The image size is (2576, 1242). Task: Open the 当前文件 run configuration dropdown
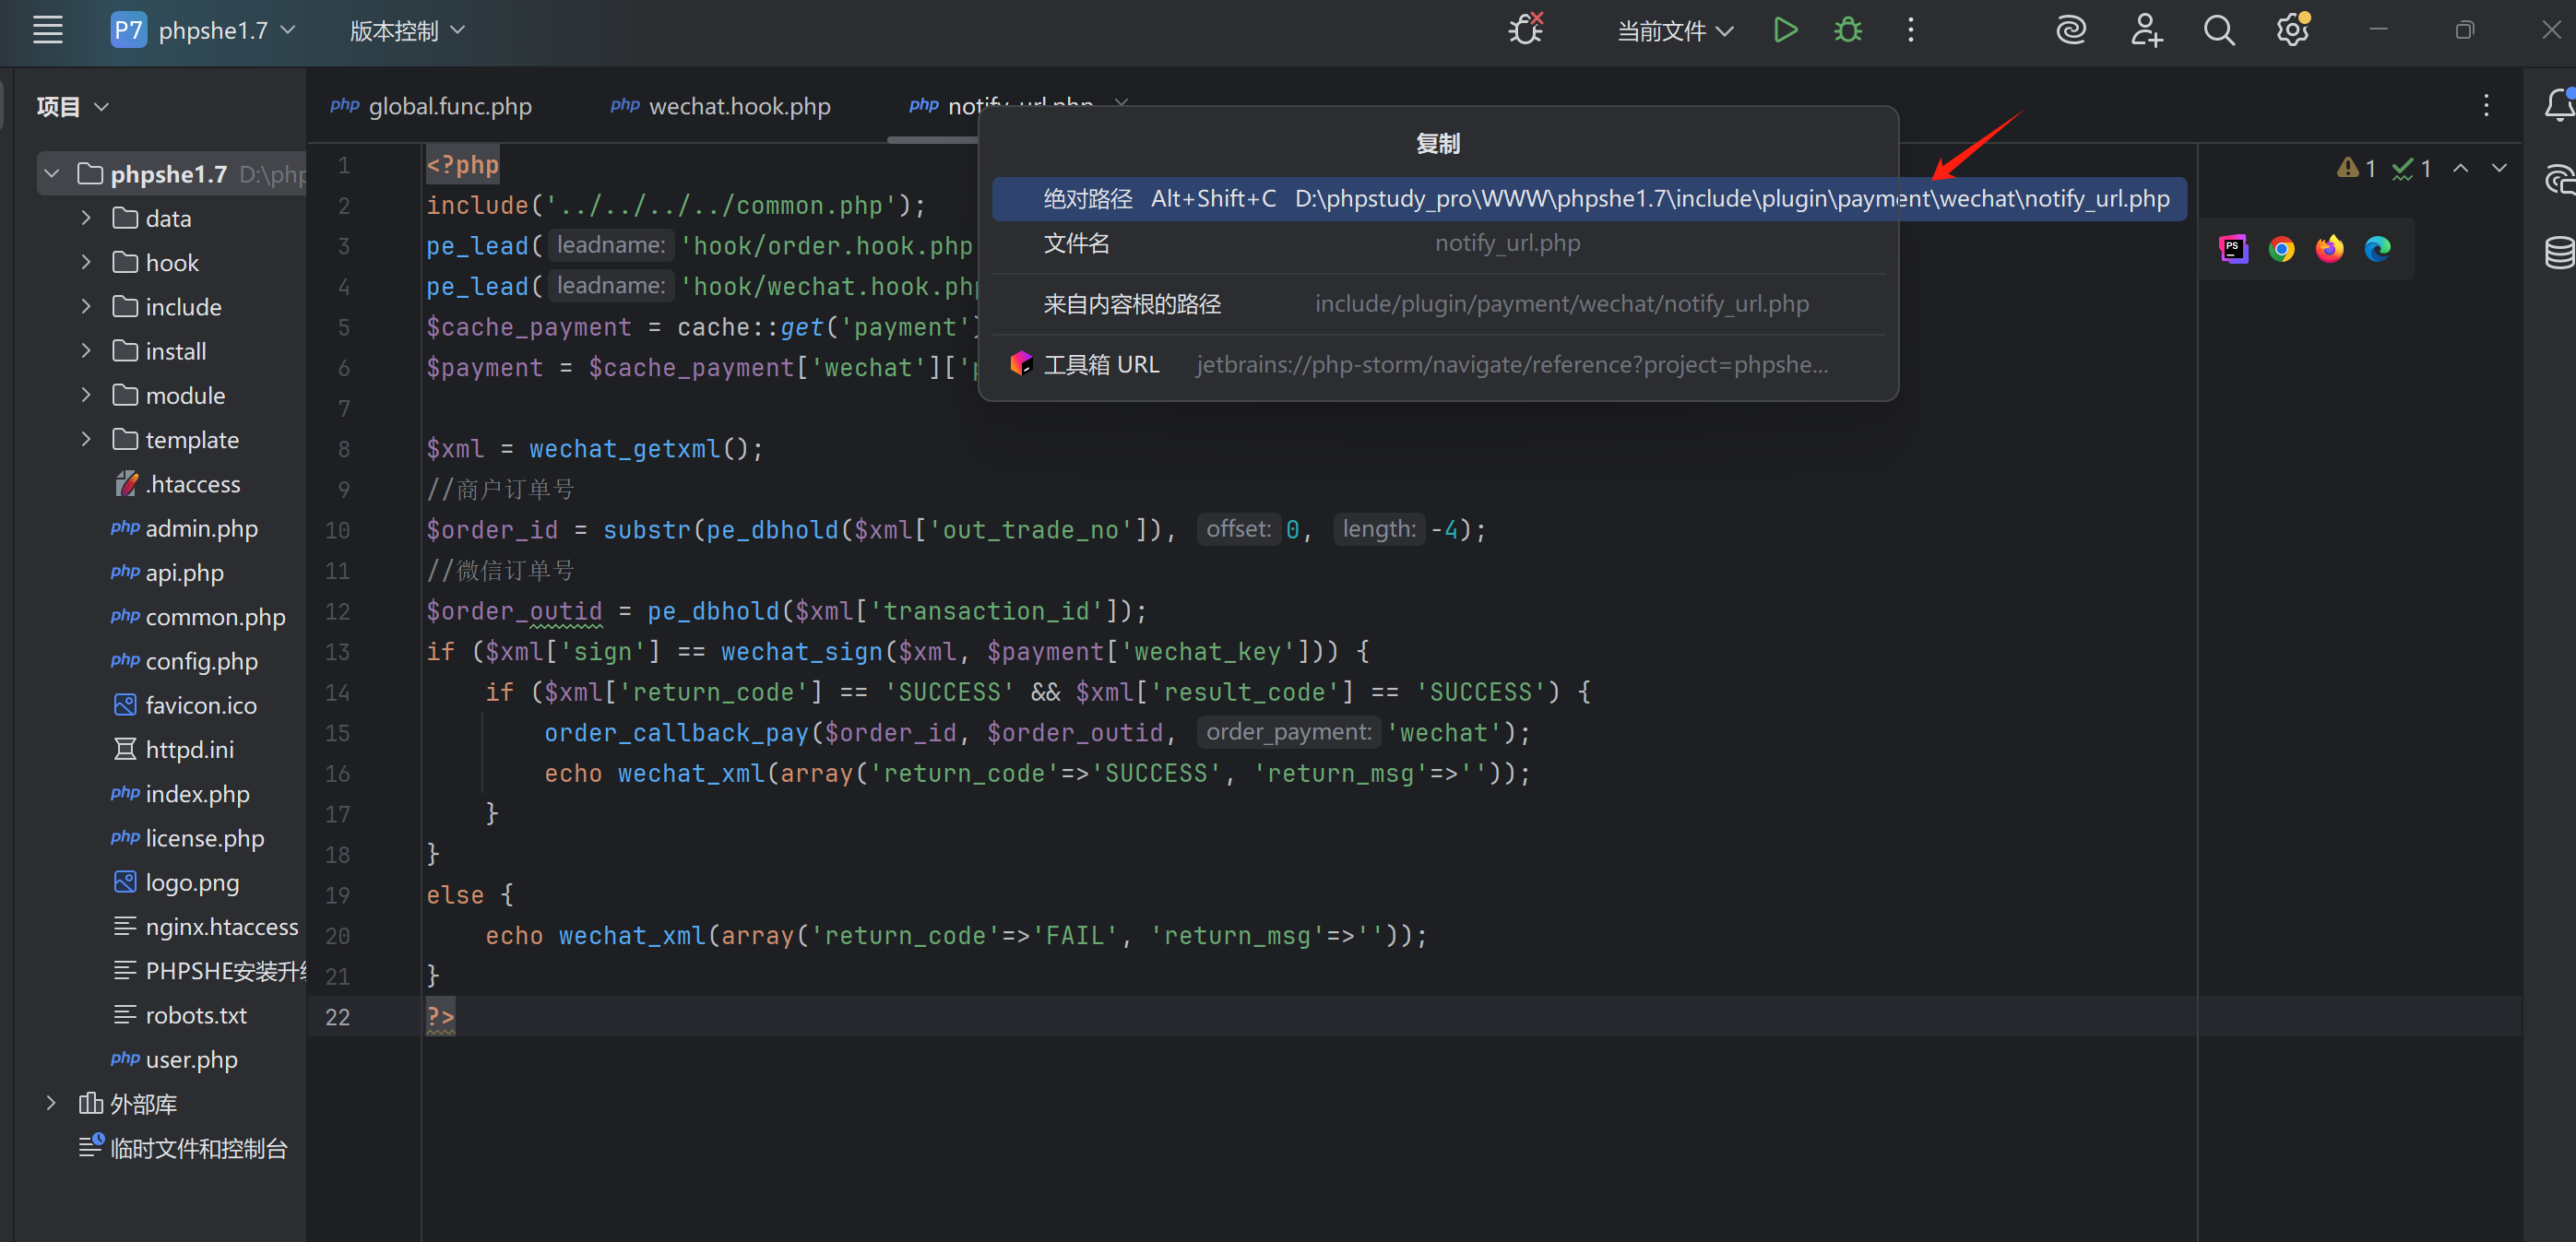pos(1675,31)
